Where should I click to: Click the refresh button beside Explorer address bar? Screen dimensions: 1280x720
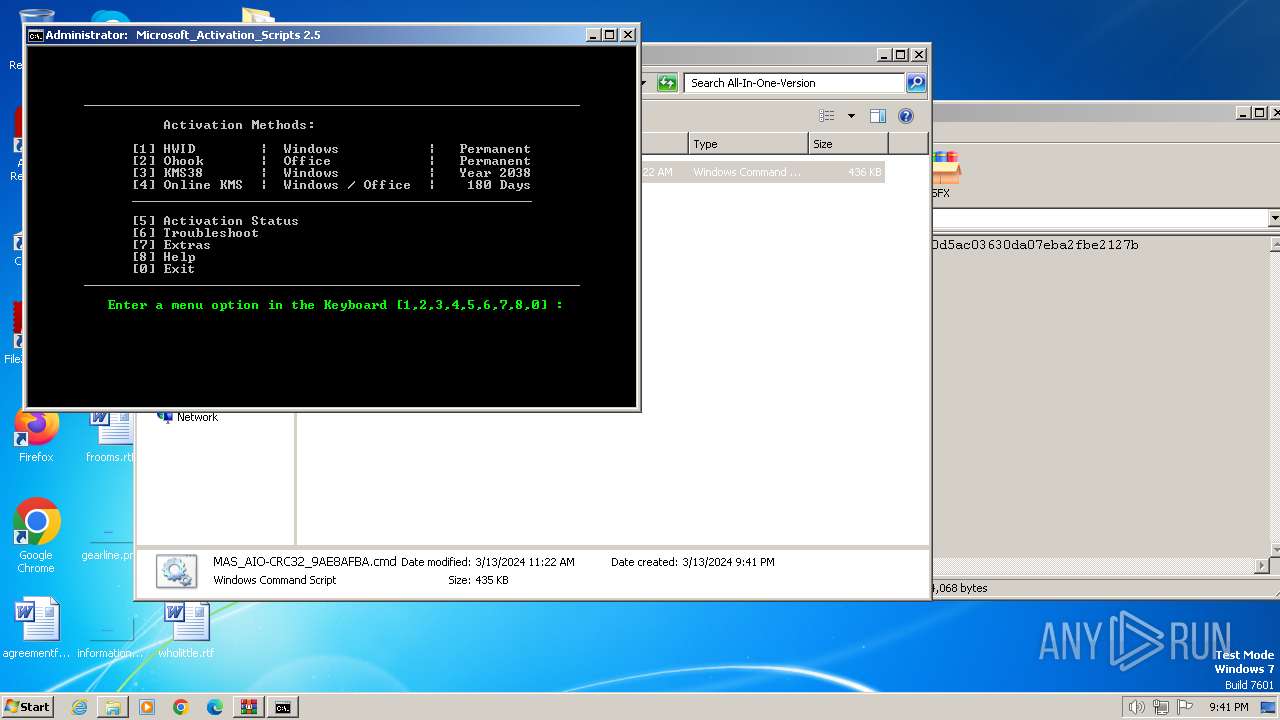(667, 83)
